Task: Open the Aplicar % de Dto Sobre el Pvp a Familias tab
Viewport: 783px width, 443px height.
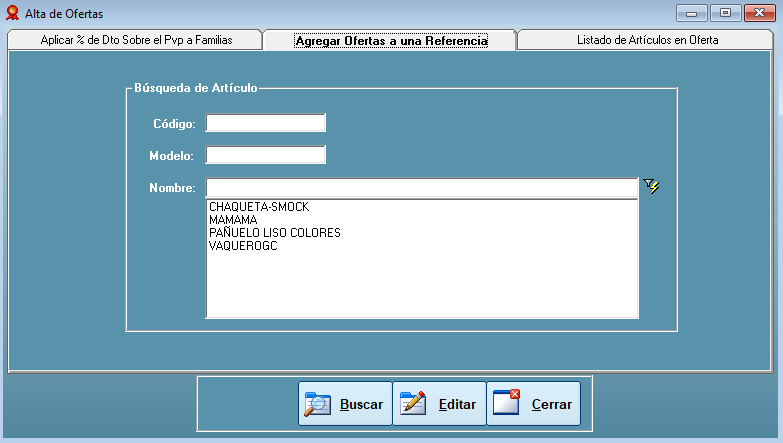Action: coord(135,40)
